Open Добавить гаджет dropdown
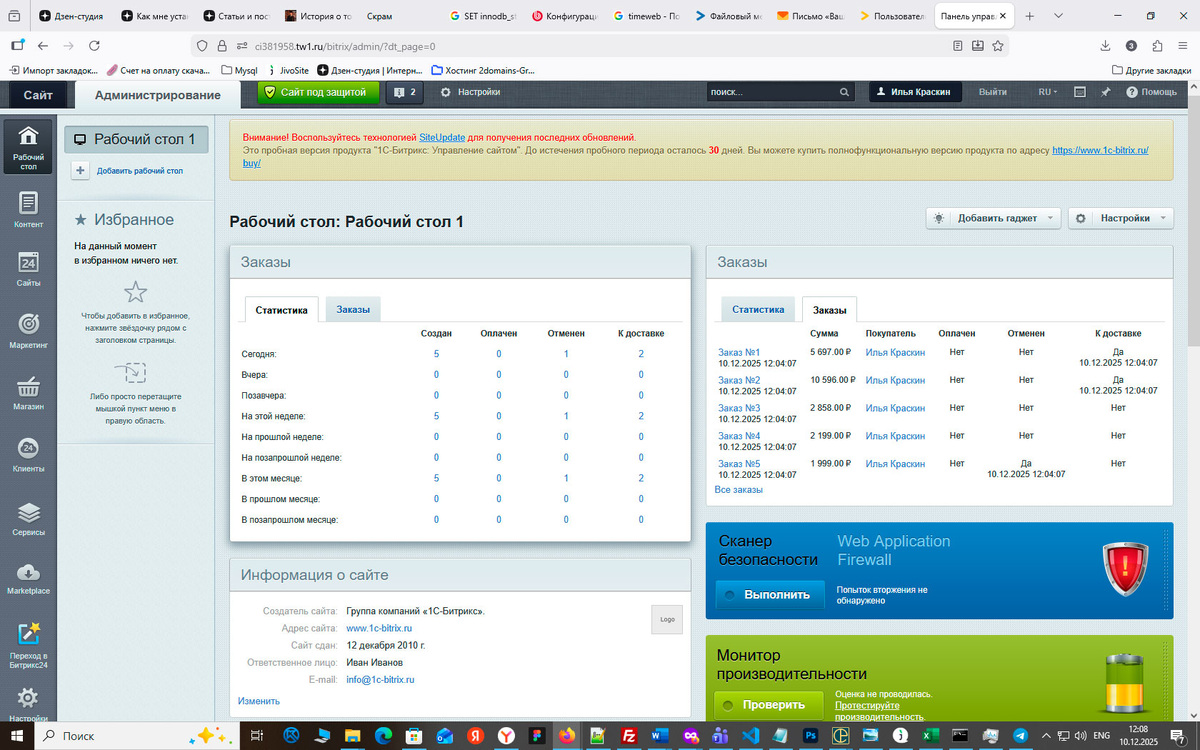 993,218
